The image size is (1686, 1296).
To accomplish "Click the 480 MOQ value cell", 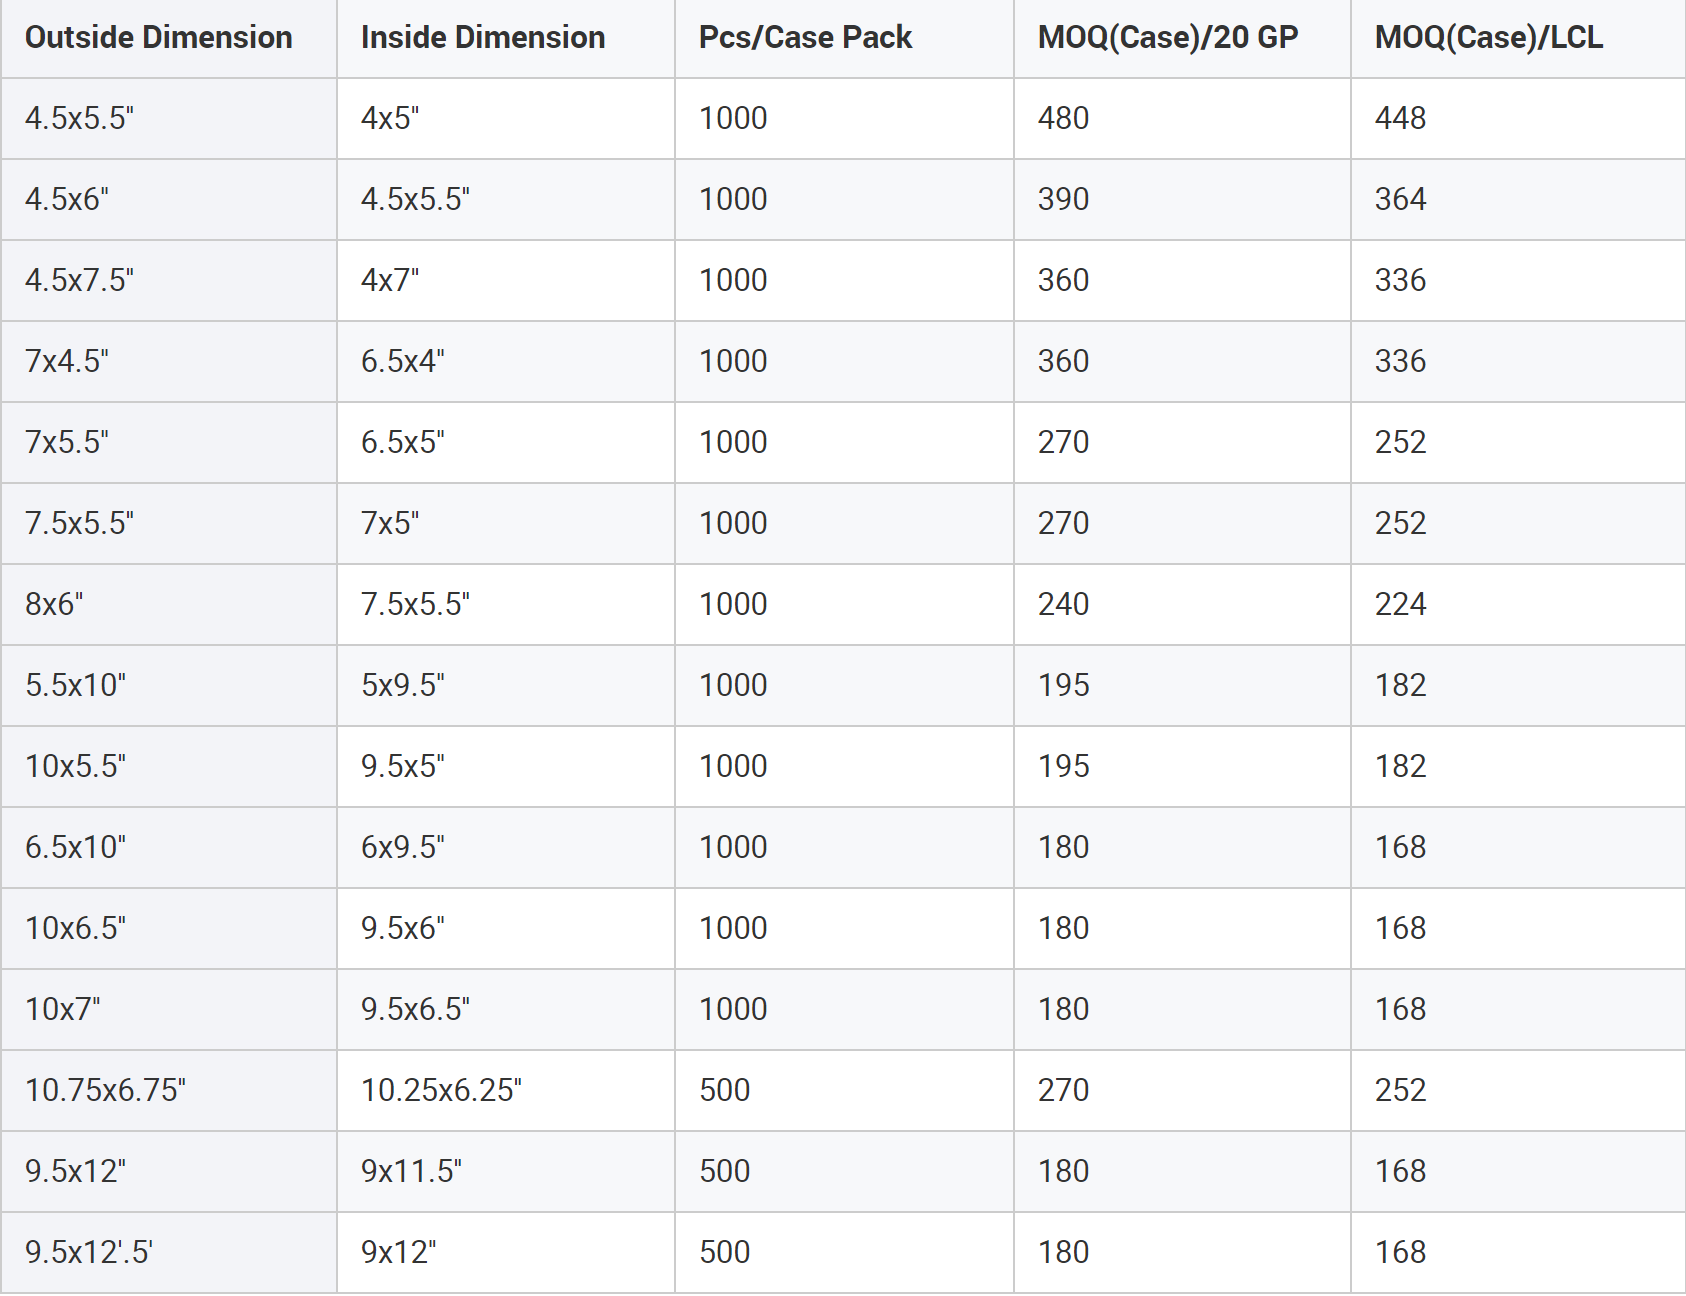I will 1182,118.
